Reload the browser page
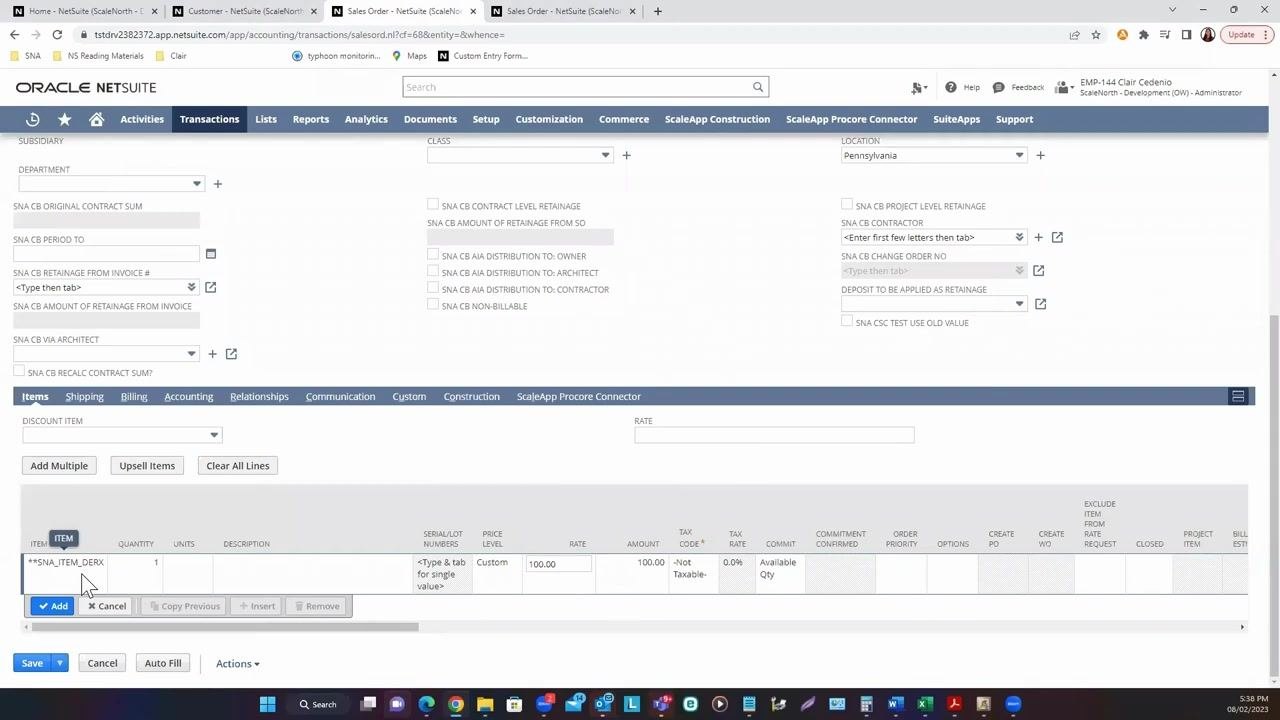The width and height of the screenshot is (1280, 720). pos(57,34)
